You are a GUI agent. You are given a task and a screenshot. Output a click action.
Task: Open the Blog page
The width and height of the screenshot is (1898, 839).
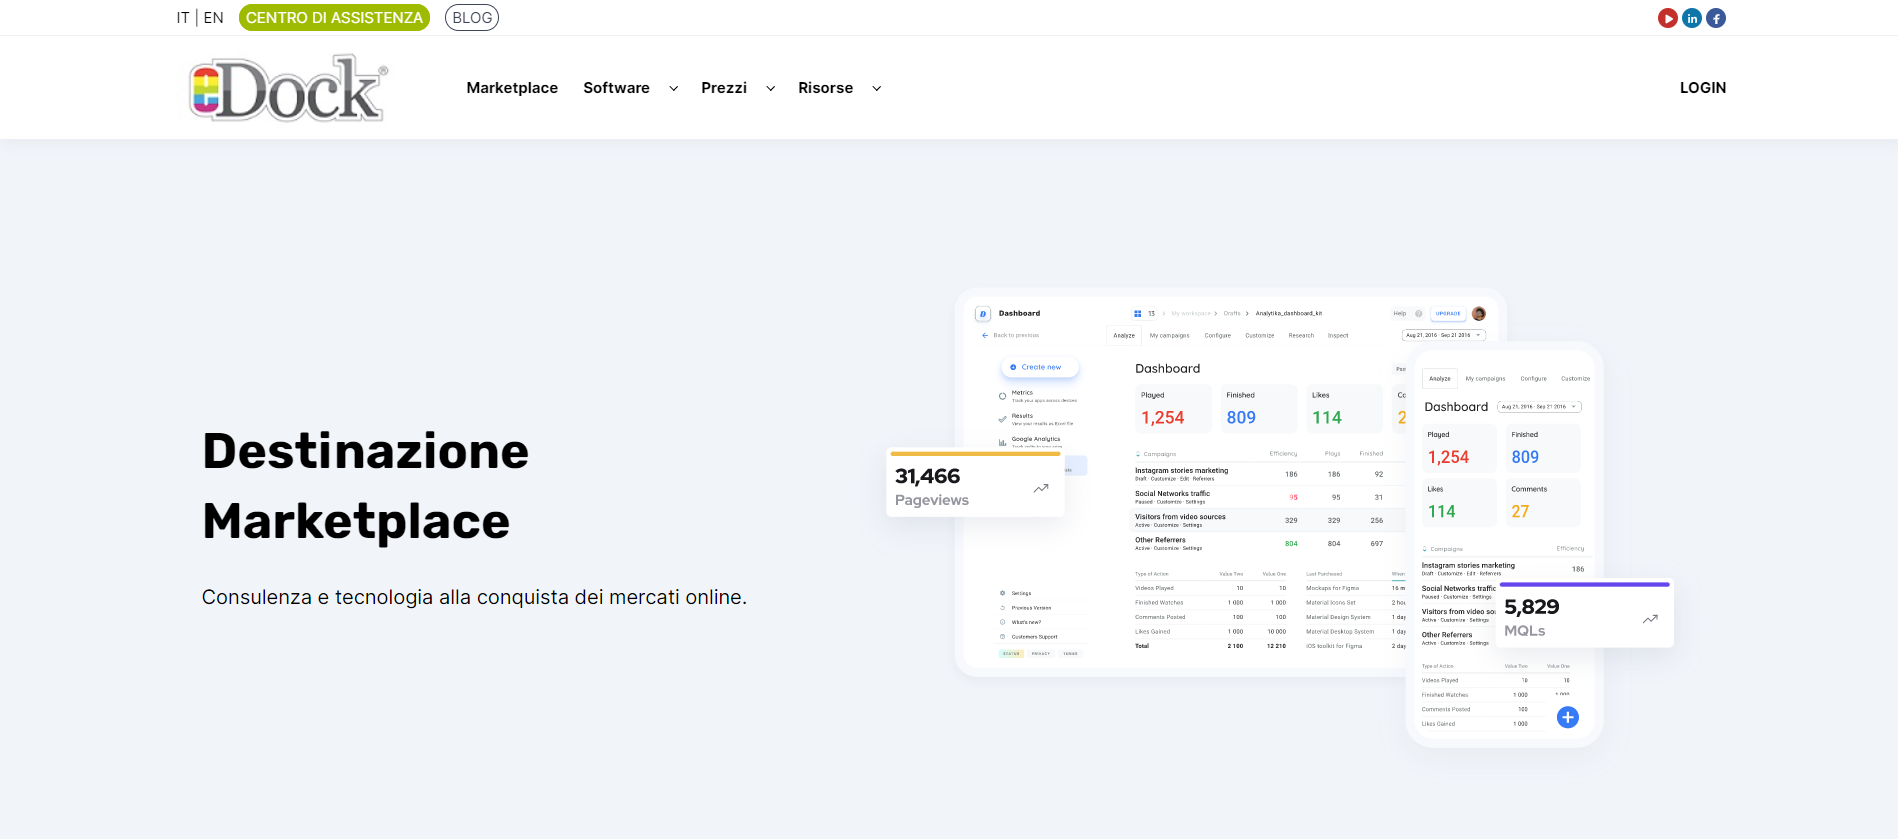coord(472,18)
